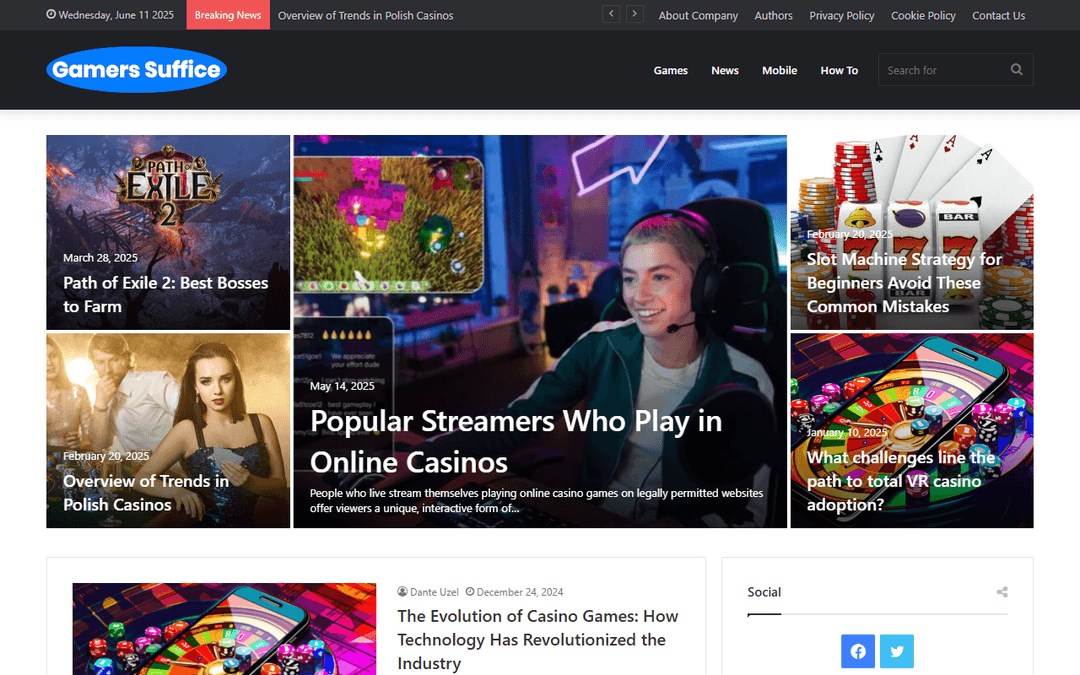Go to About Company page
This screenshot has width=1080, height=675.
[x=698, y=15]
